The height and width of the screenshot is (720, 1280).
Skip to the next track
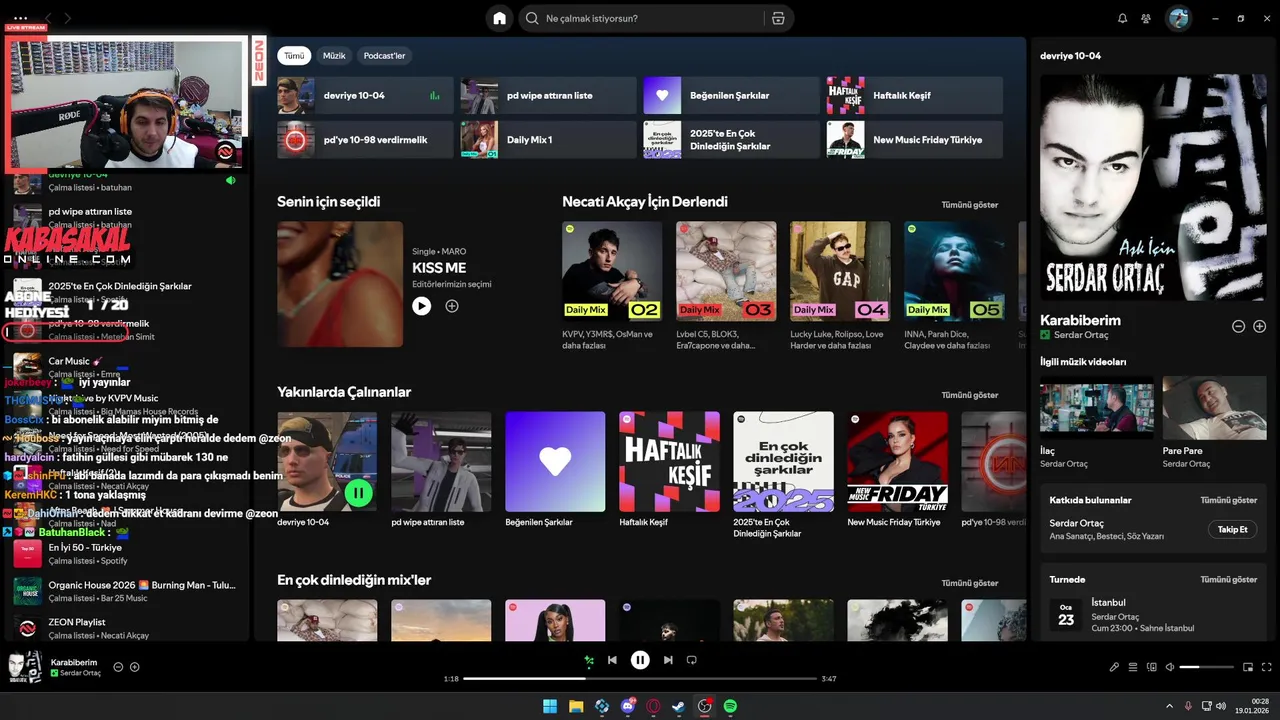pyautogui.click(x=668, y=660)
